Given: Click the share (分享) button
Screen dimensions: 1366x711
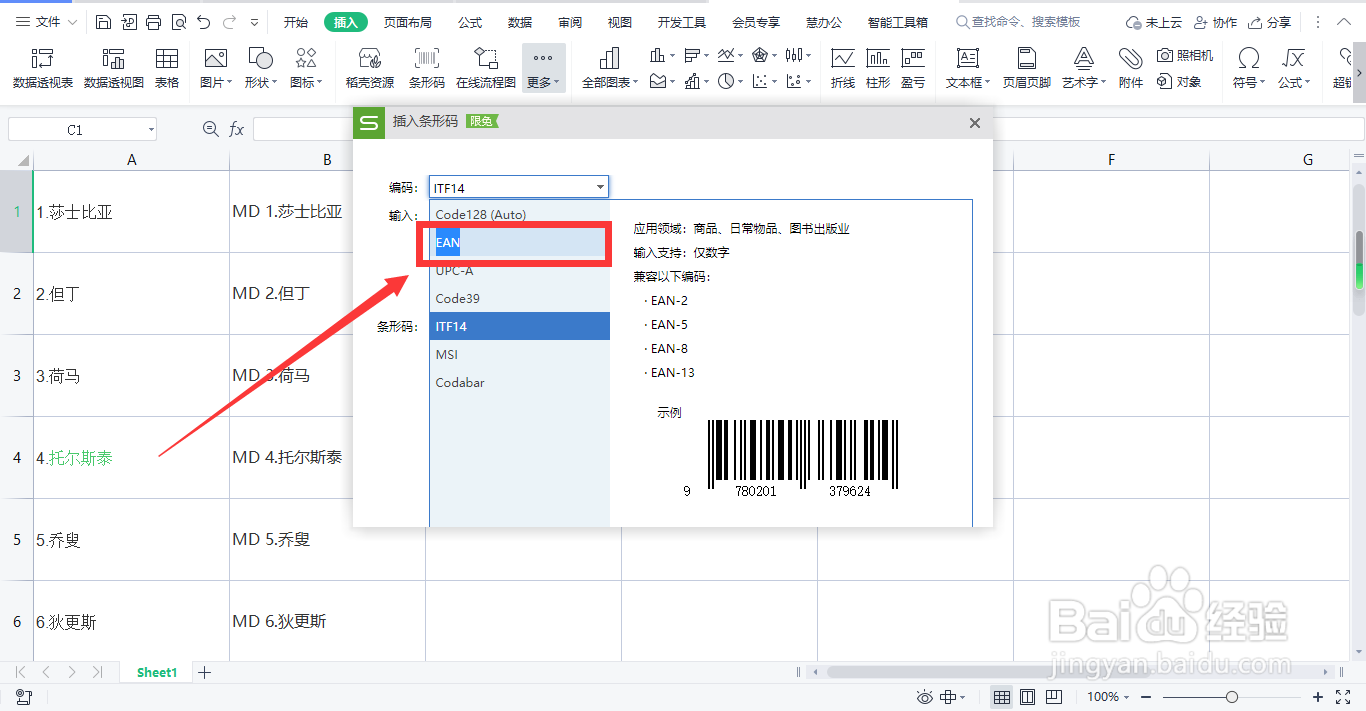Looking at the screenshot, I should [1269, 22].
